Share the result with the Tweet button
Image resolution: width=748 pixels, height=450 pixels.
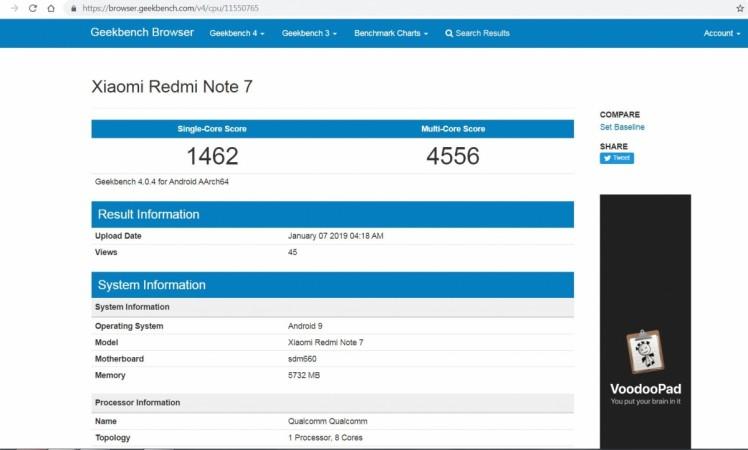pos(616,158)
